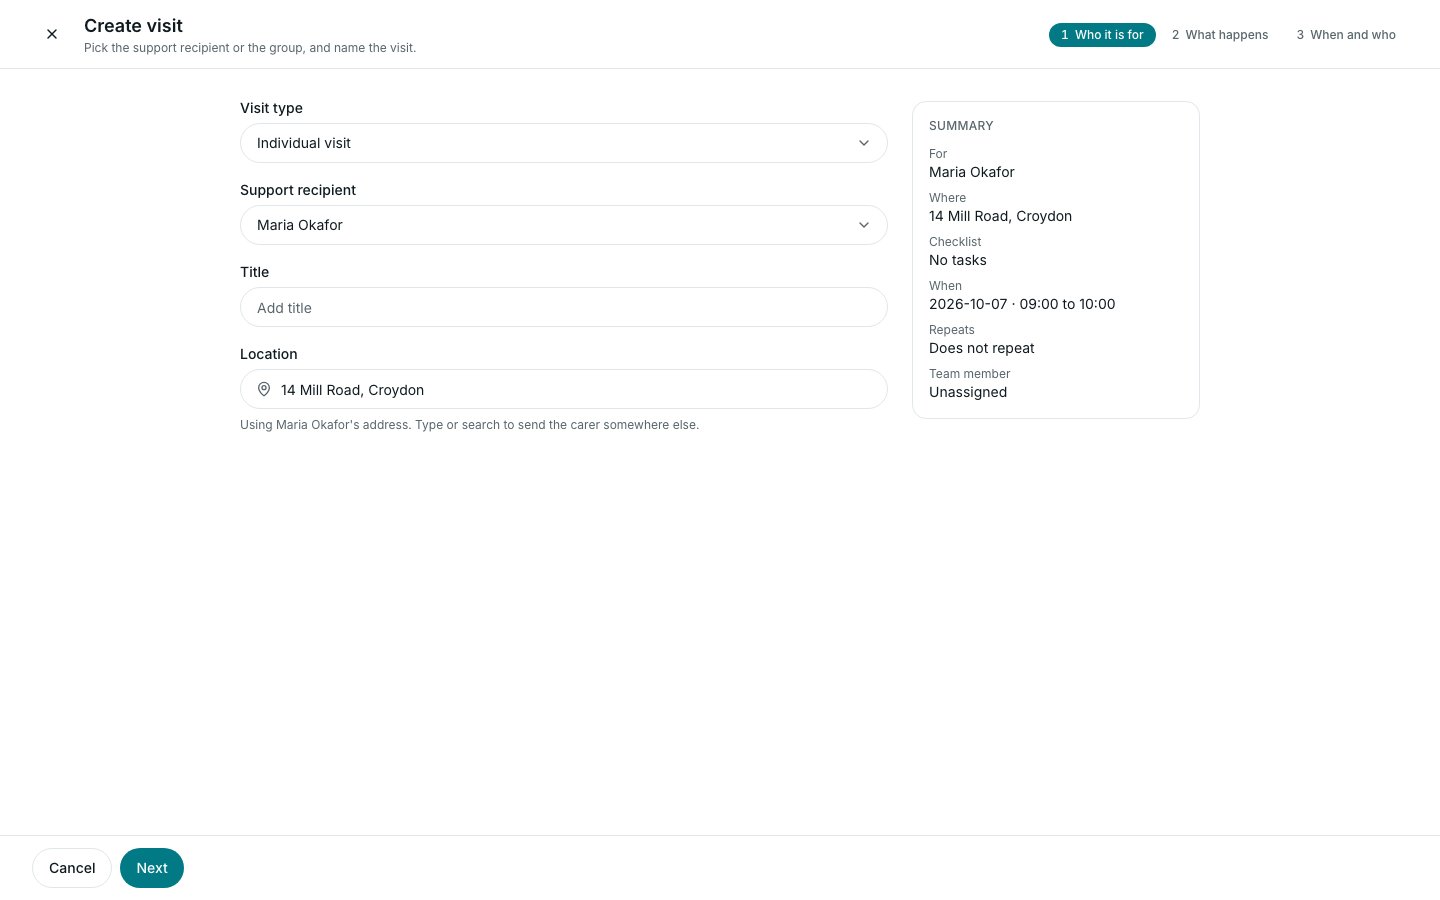Switch to step 2 What happens
1440x900 pixels.
click(1220, 35)
